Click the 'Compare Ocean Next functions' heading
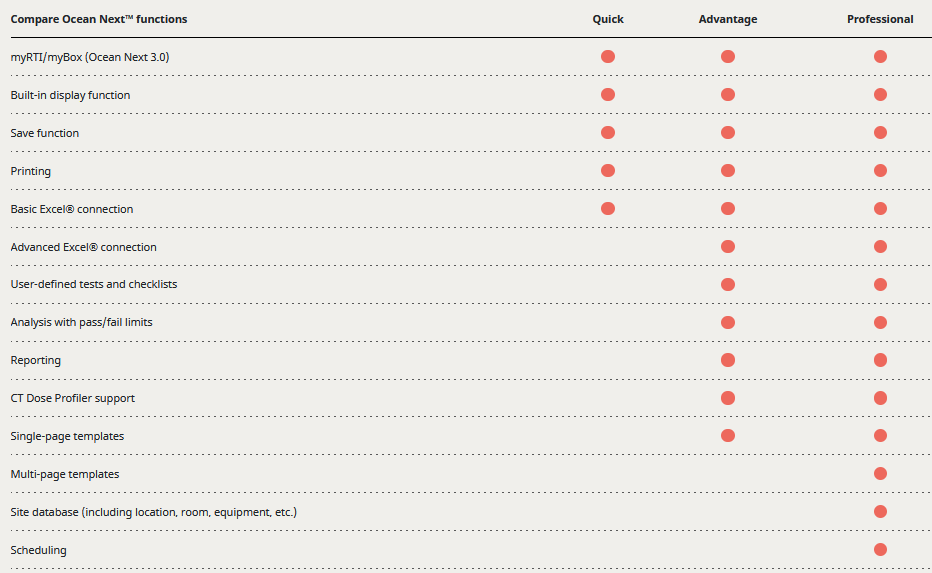 (99, 19)
